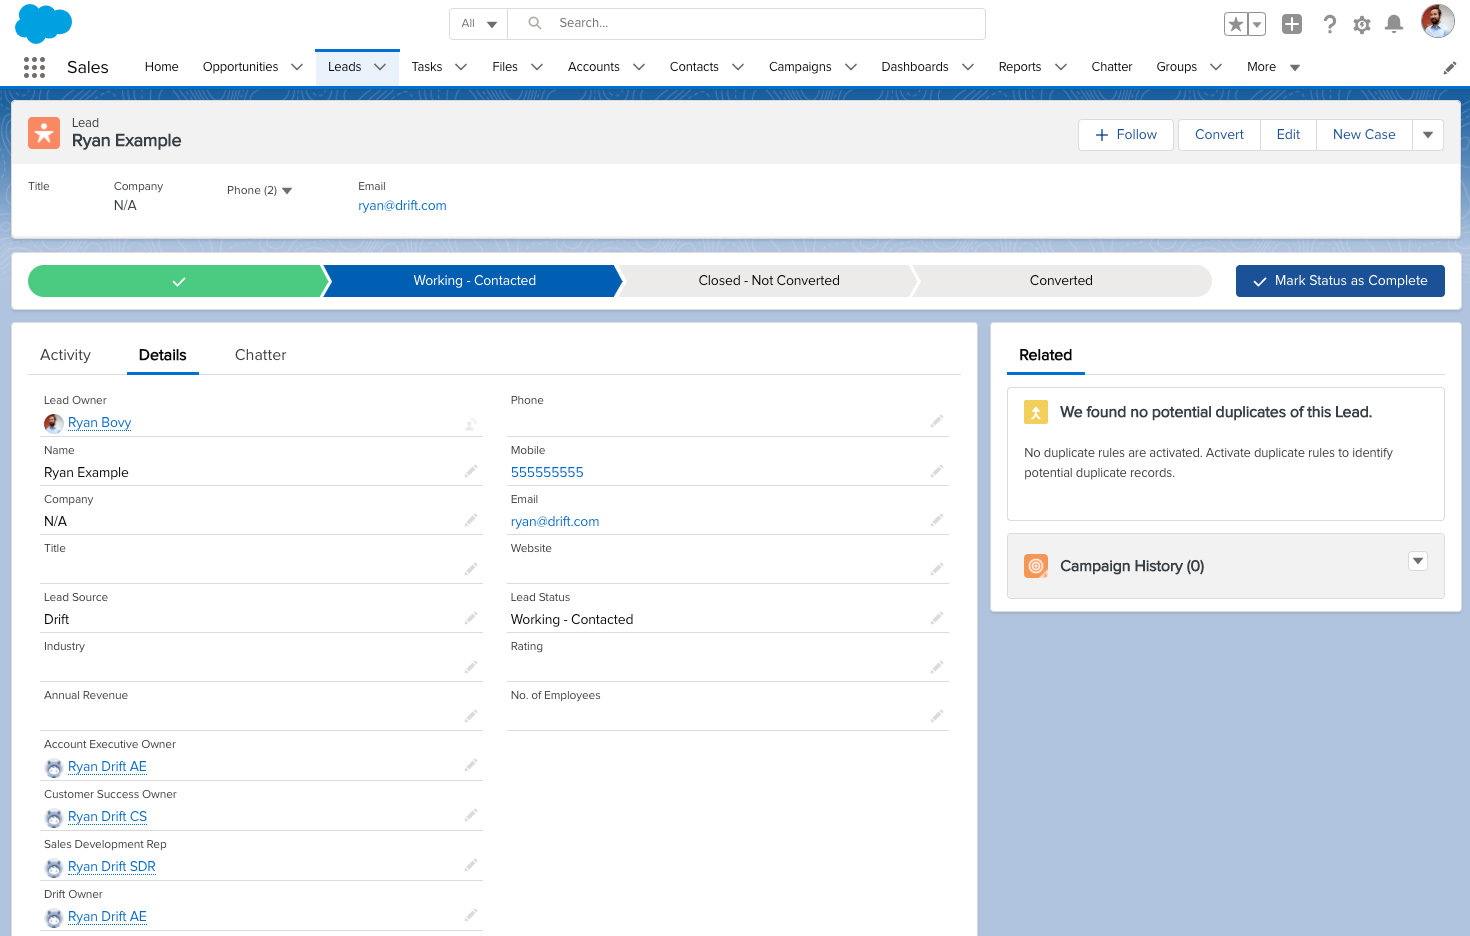
Task: Open the Setup gear icon
Action: 1362,25
